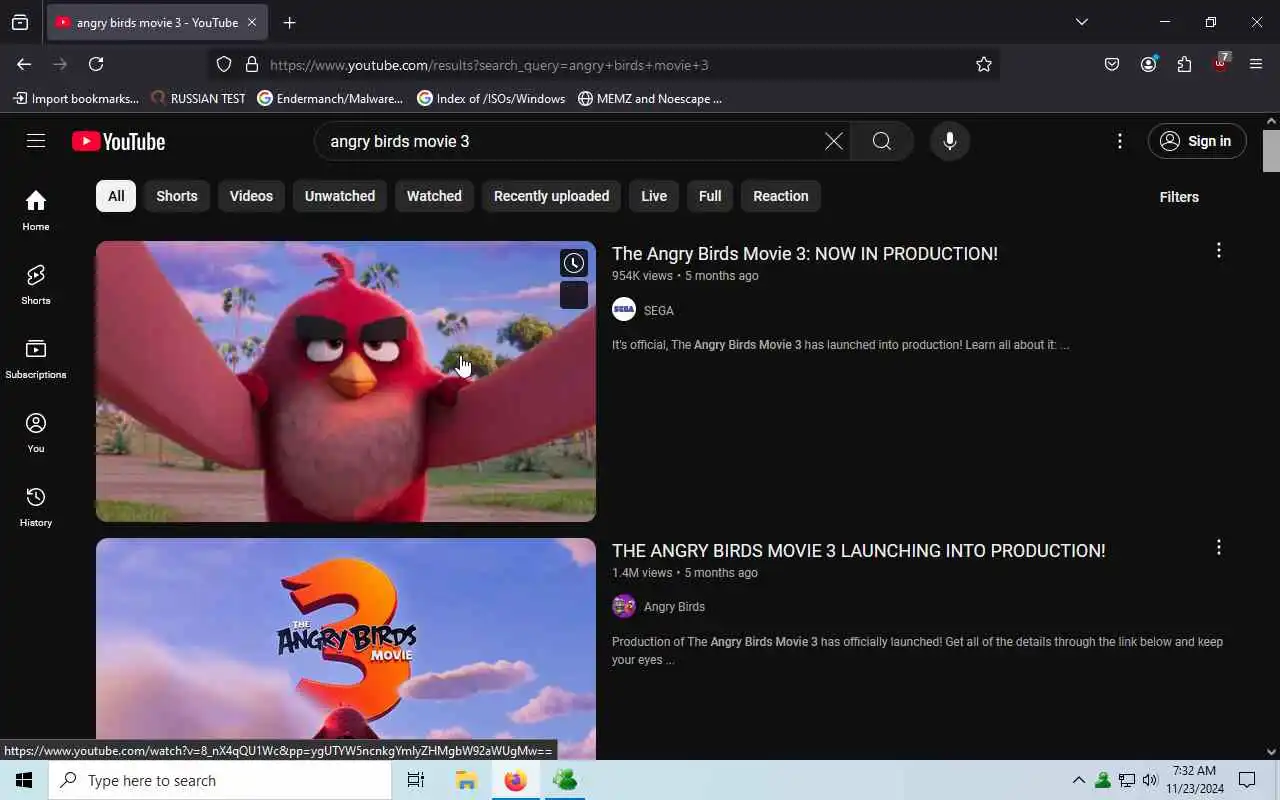
Task: Save page to Pocket
Action: coord(1112,64)
